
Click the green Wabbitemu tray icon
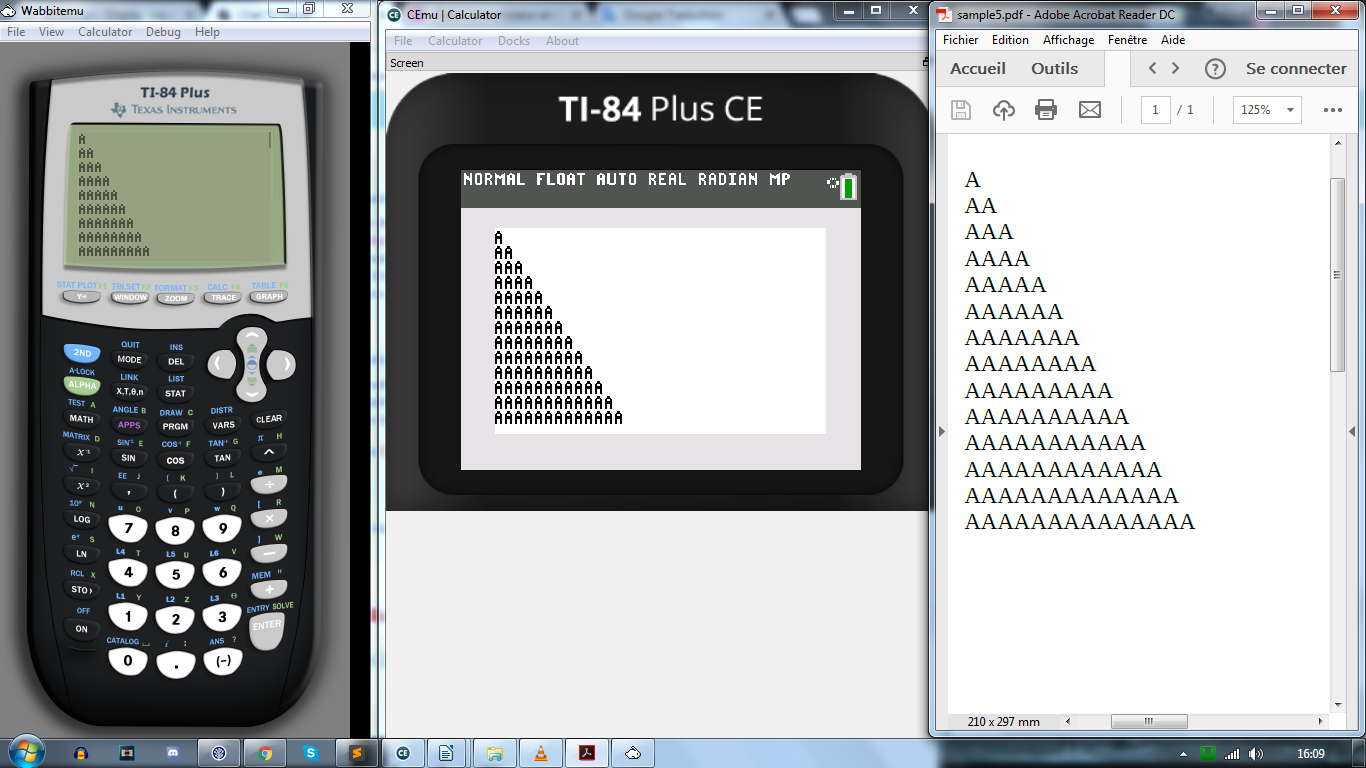[1208, 753]
